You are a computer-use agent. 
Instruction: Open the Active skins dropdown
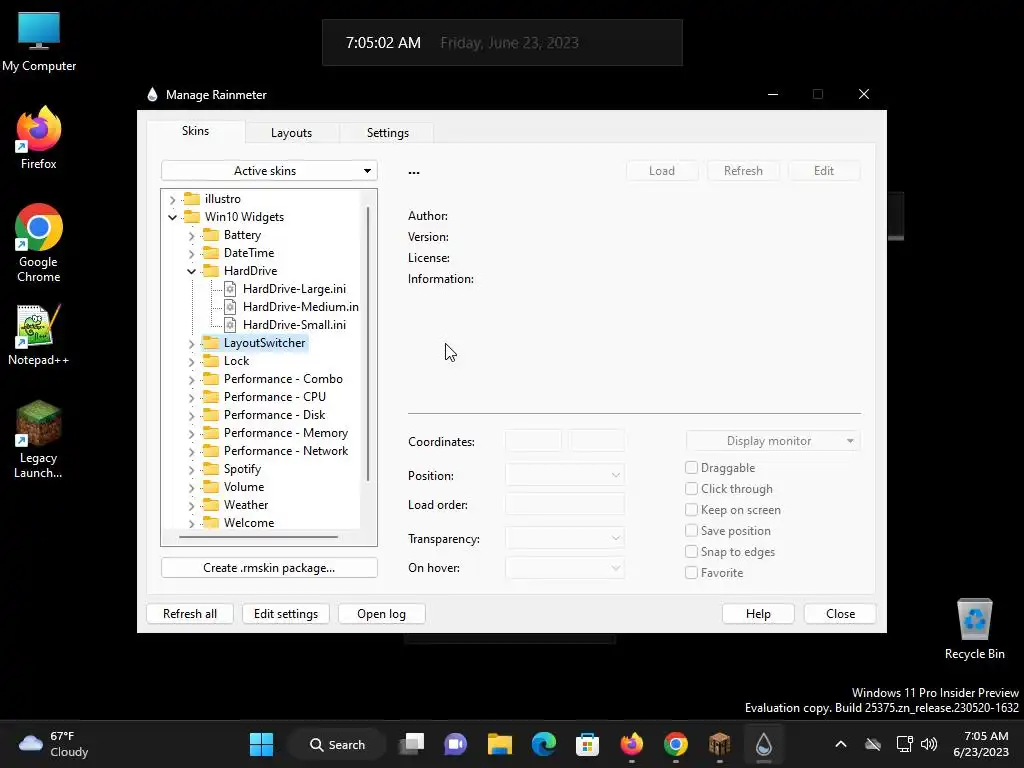click(x=269, y=170)
